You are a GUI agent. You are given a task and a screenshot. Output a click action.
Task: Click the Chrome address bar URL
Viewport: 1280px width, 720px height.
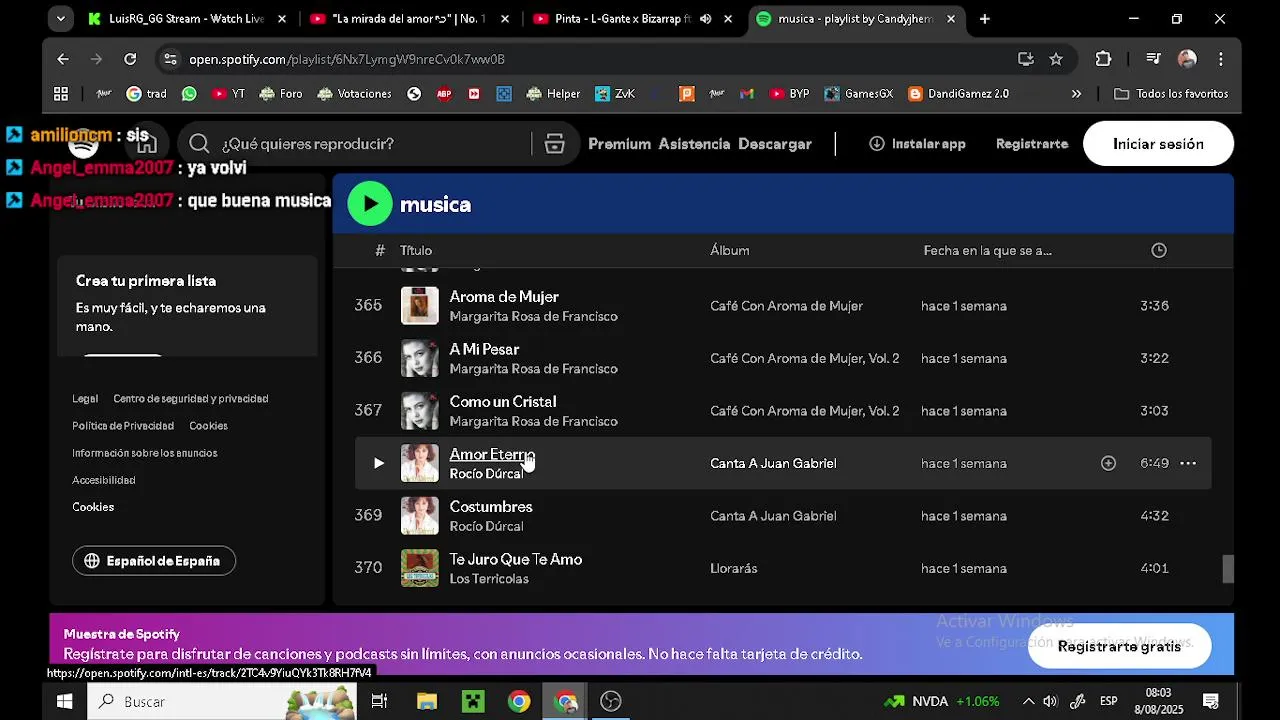(x=347, y=59)
